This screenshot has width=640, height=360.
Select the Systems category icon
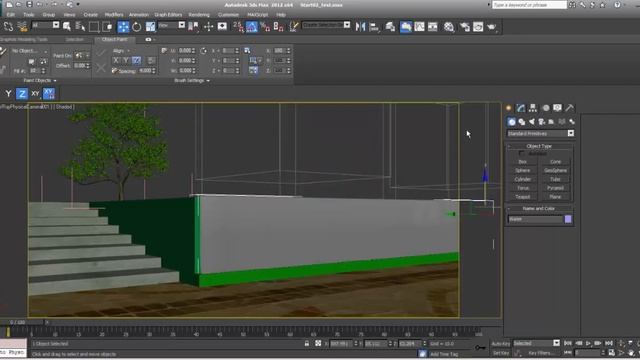tap(572, 122)
